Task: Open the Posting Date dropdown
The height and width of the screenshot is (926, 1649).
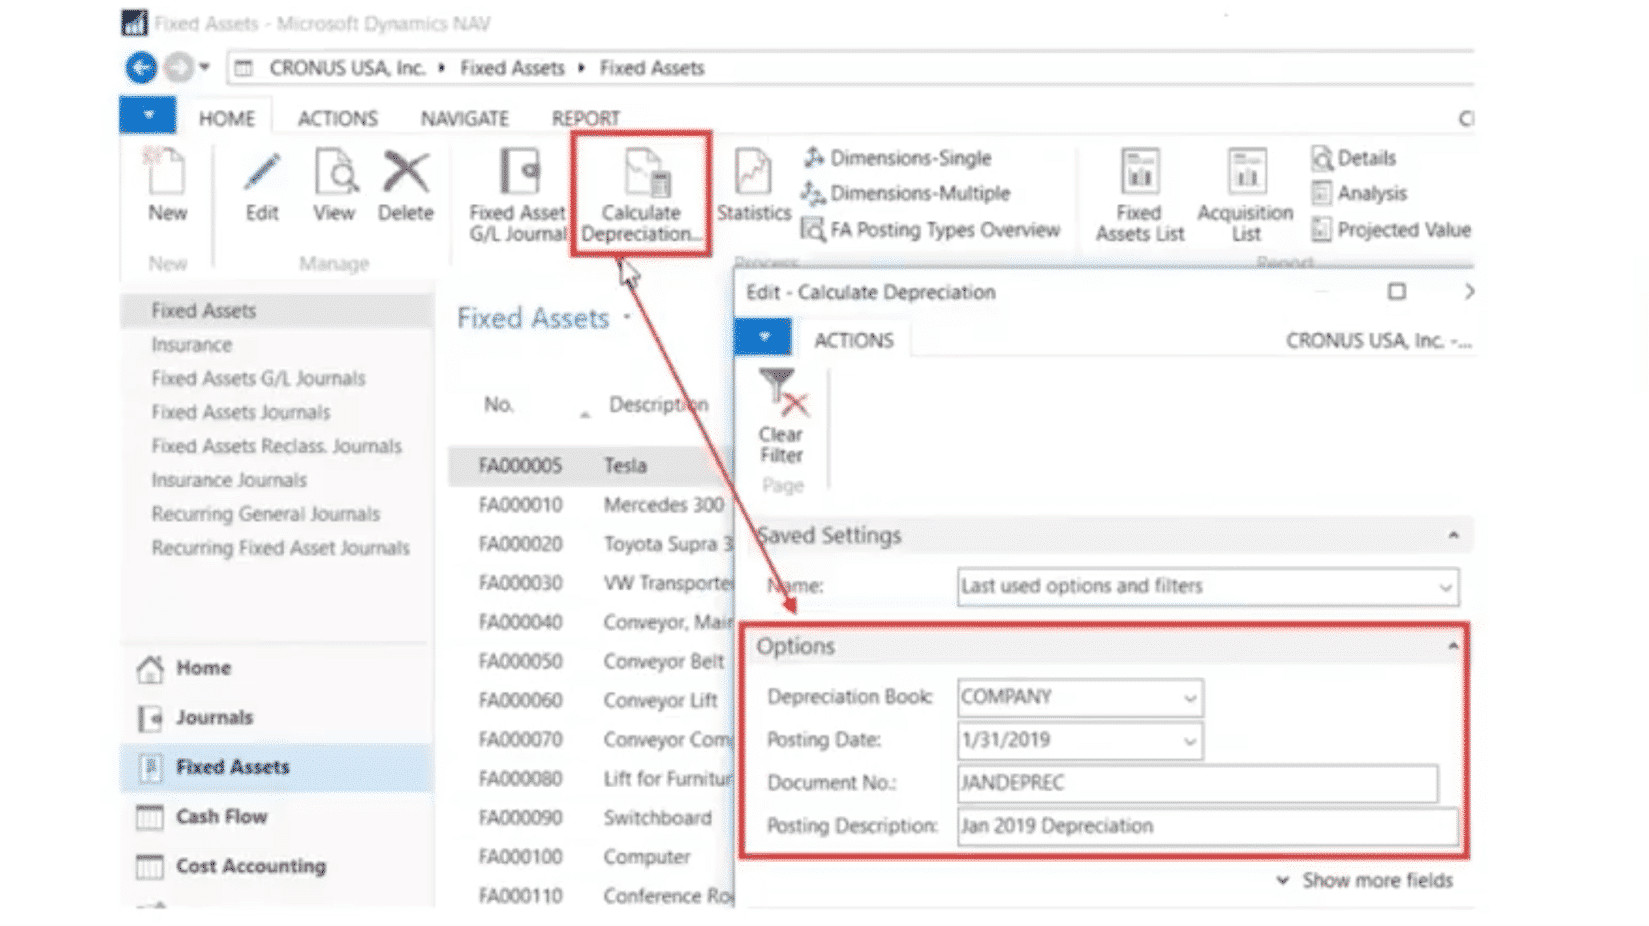Action: (x=1190, y=741)
